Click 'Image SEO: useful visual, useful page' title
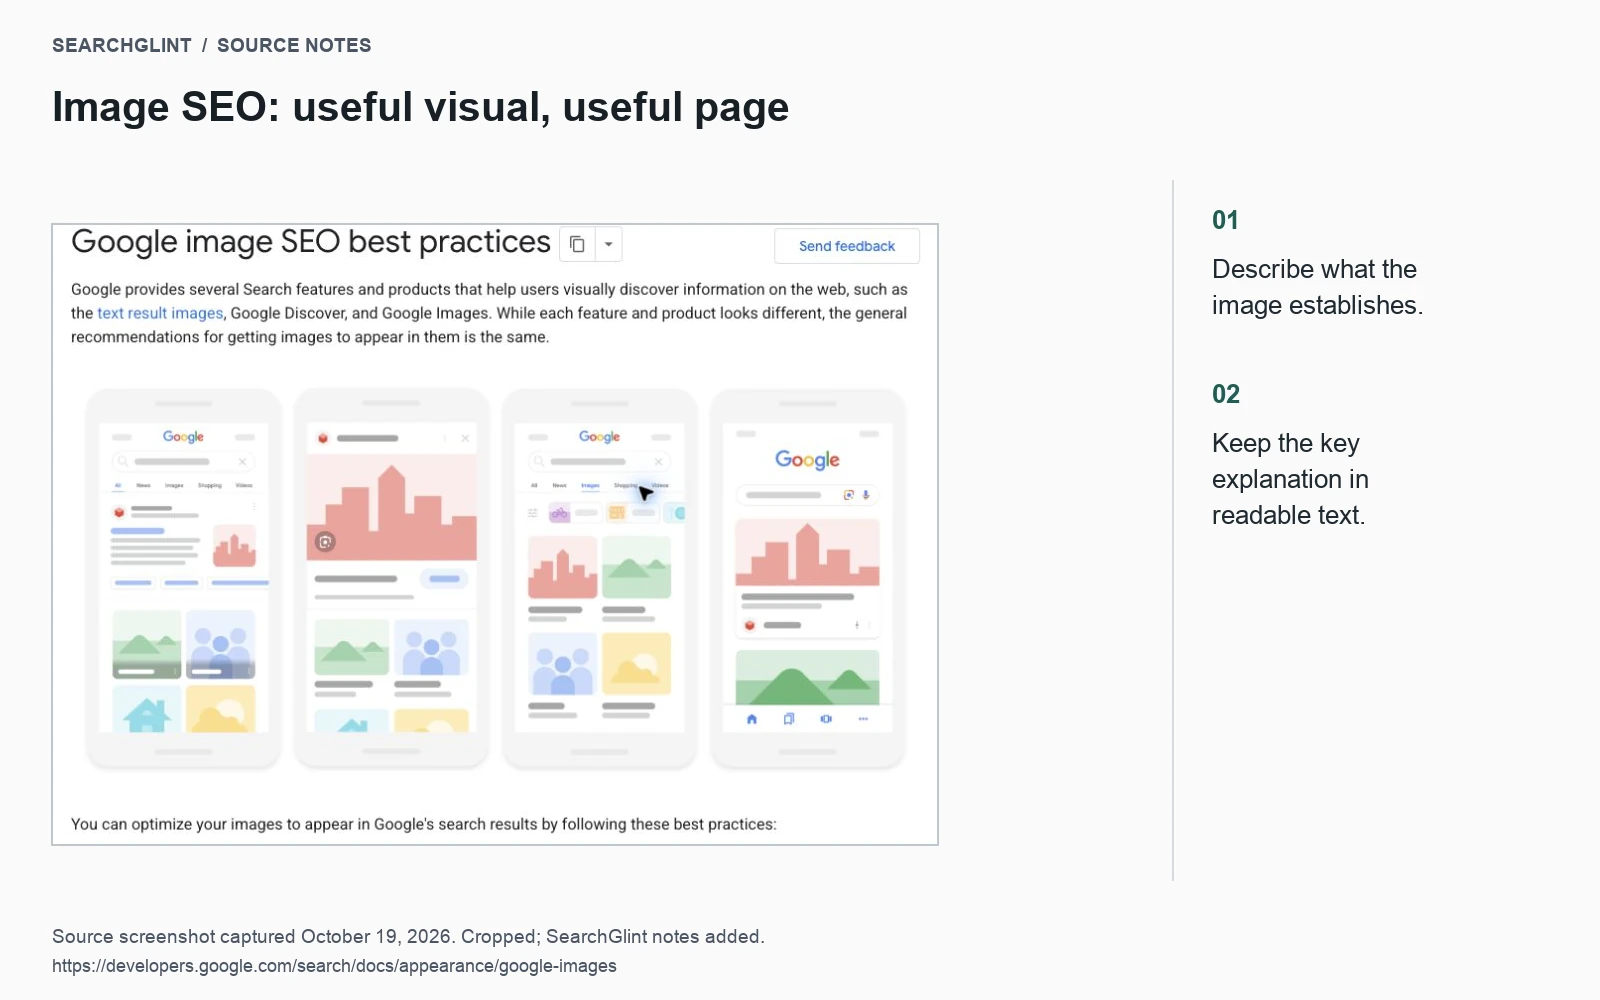 click(420, 107)
